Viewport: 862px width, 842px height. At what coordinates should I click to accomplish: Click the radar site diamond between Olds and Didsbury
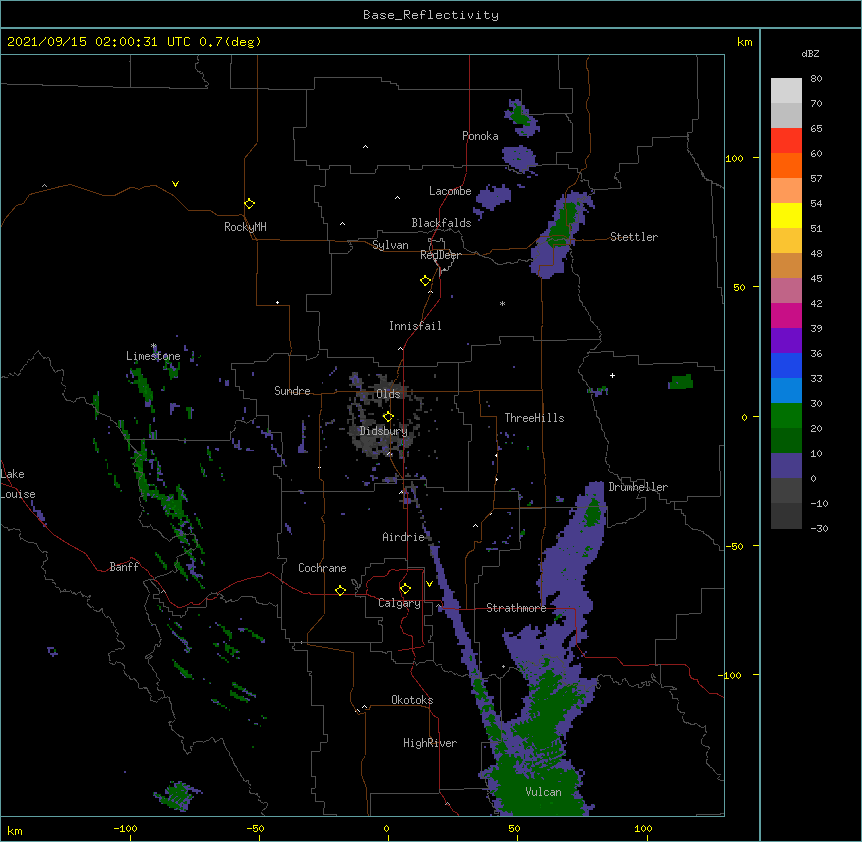388,416
